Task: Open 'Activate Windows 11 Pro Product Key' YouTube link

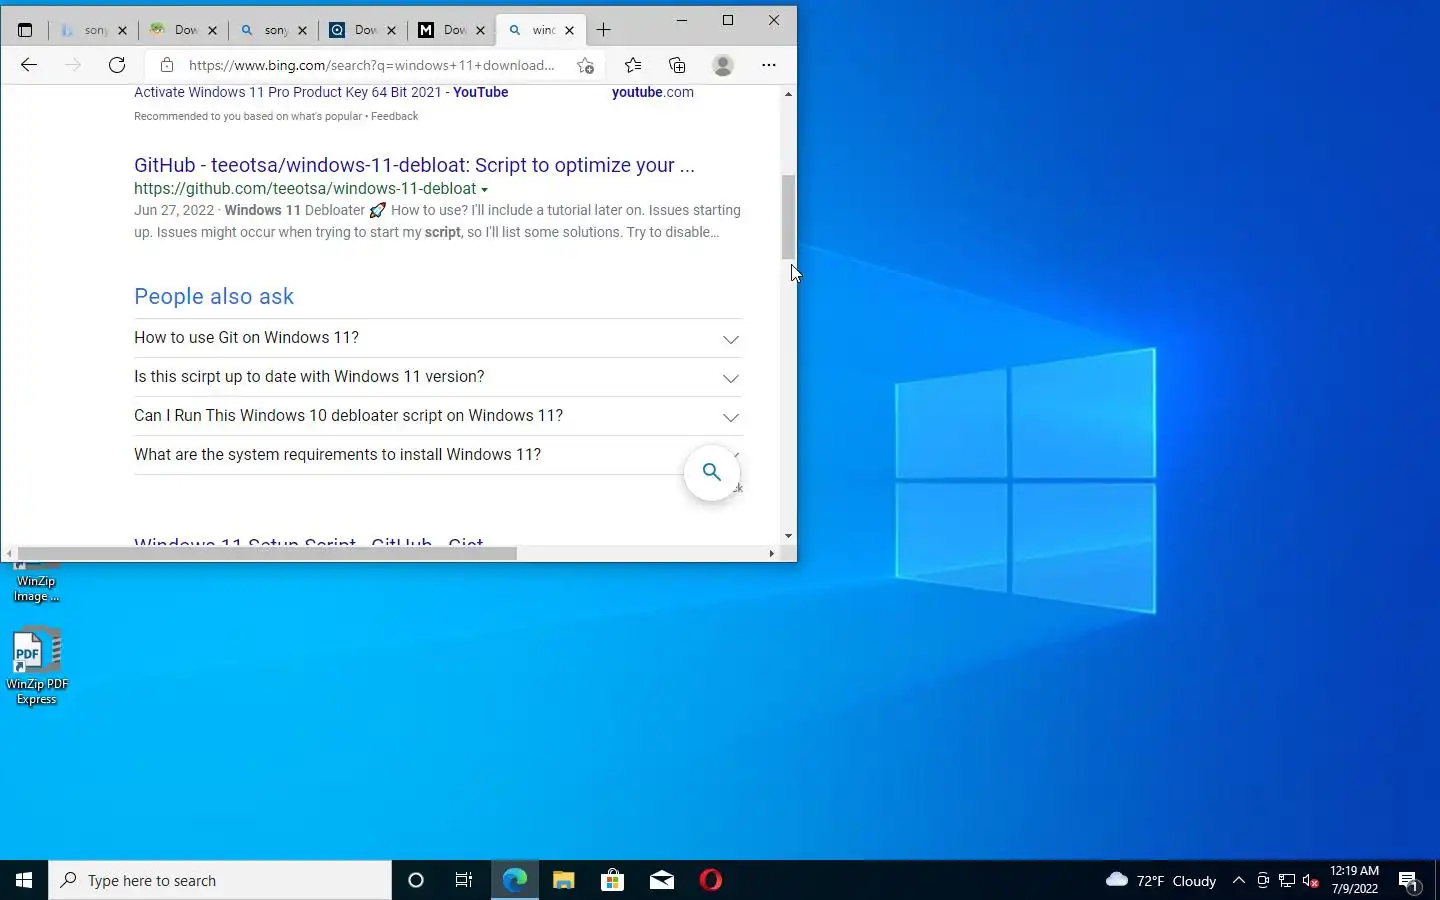Action: point(321,92)
